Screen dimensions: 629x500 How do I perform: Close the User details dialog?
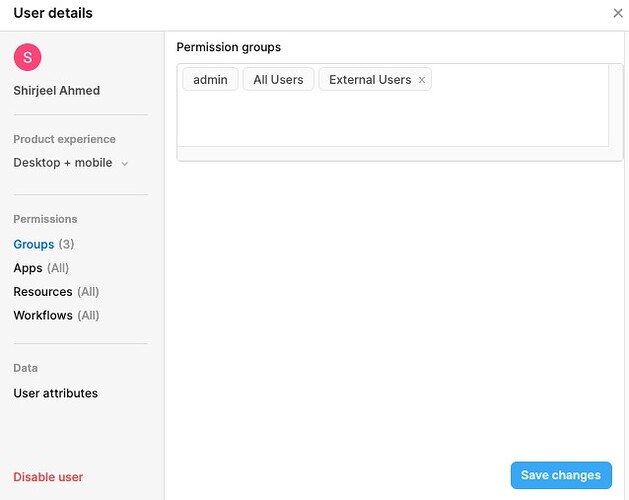point(618,13)
